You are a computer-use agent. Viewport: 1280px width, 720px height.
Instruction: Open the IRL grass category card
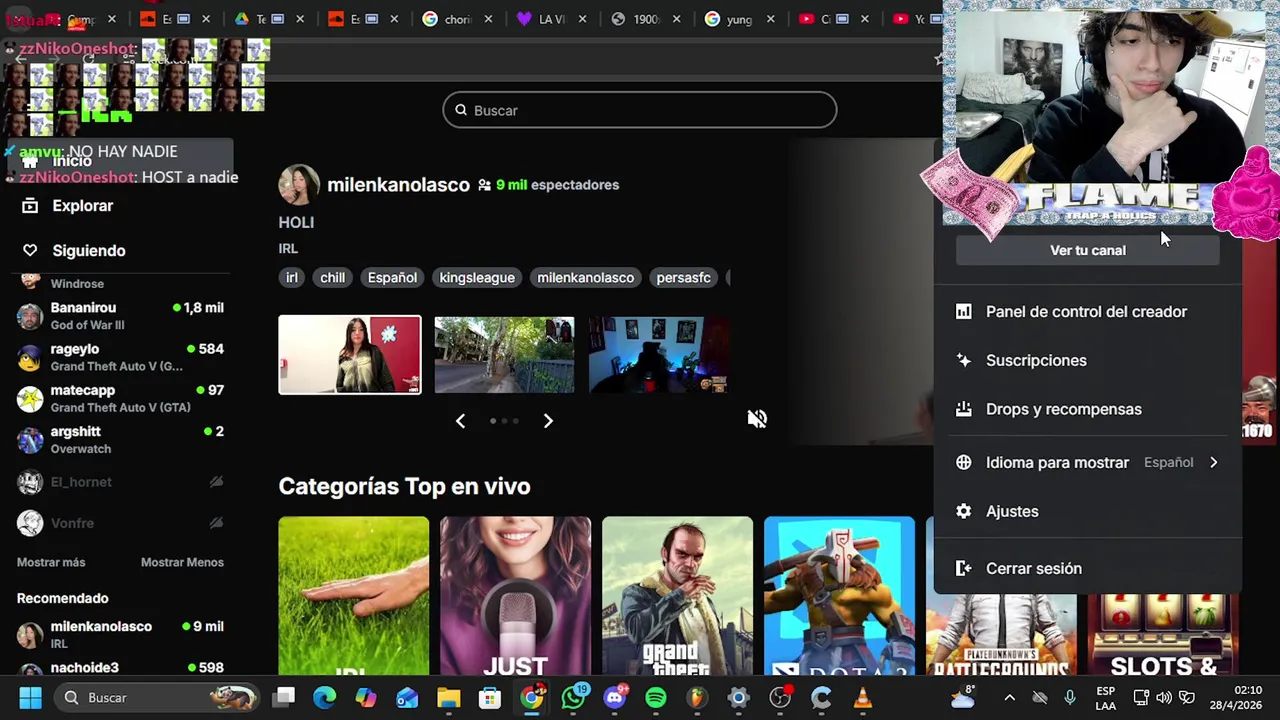tap(353, 596)
